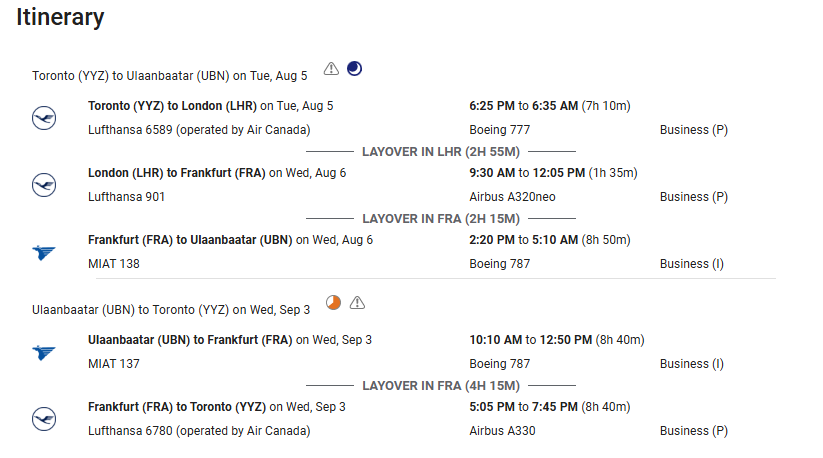Click Lufthansa logo for London to Frankfurt flight
Viewport: 823px width, 458px height.
click(x=44, y=185)
